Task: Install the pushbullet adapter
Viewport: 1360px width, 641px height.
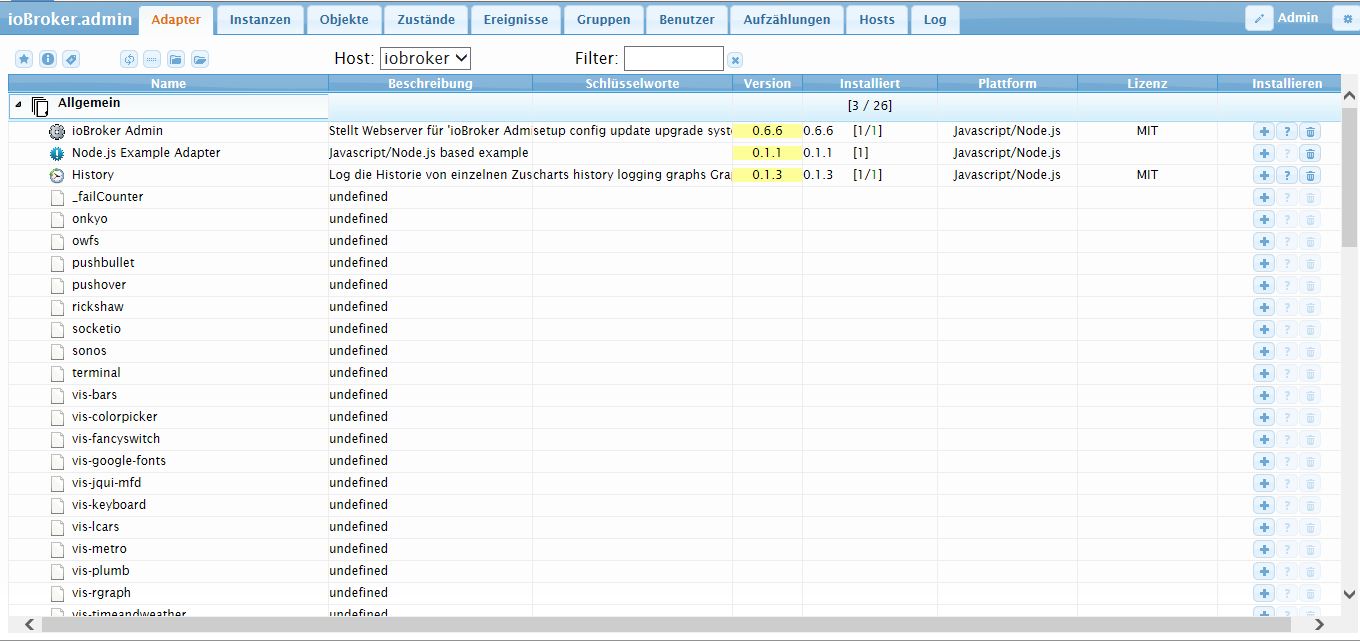Action: click(1264, 263)
